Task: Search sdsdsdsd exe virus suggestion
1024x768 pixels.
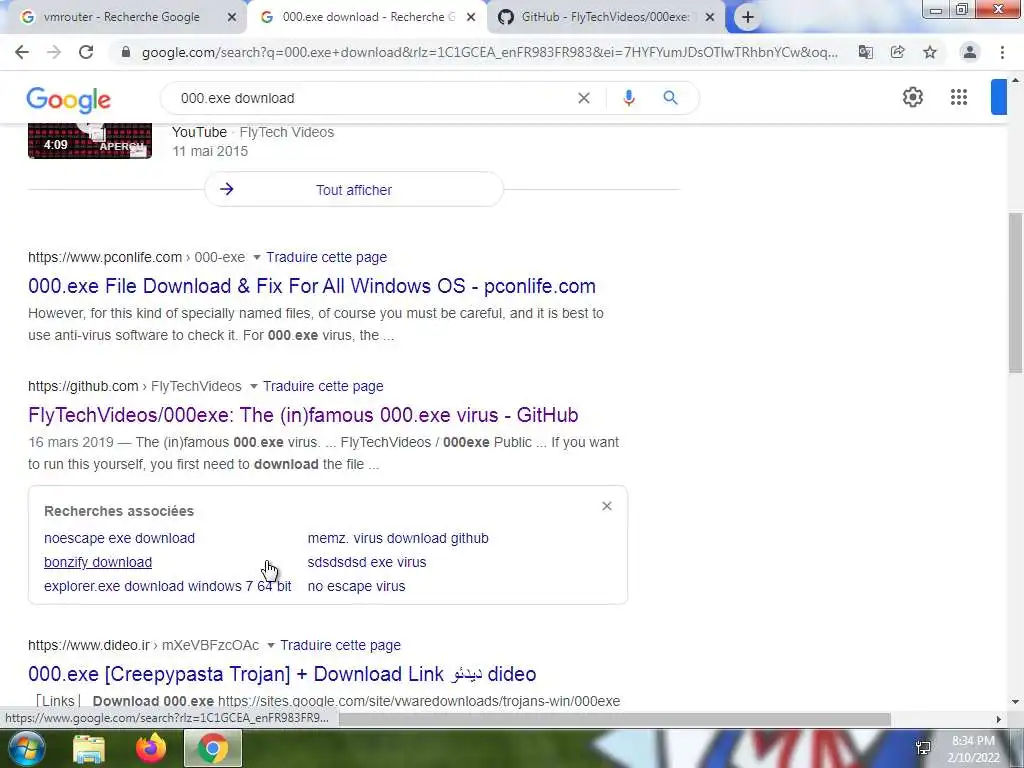Action: [367, 562]
